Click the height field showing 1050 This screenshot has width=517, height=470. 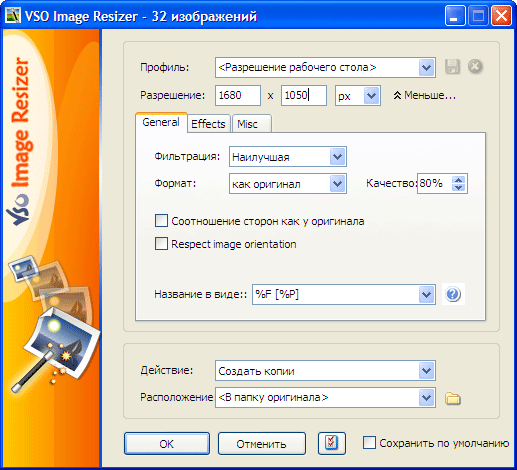click(304, 96)
